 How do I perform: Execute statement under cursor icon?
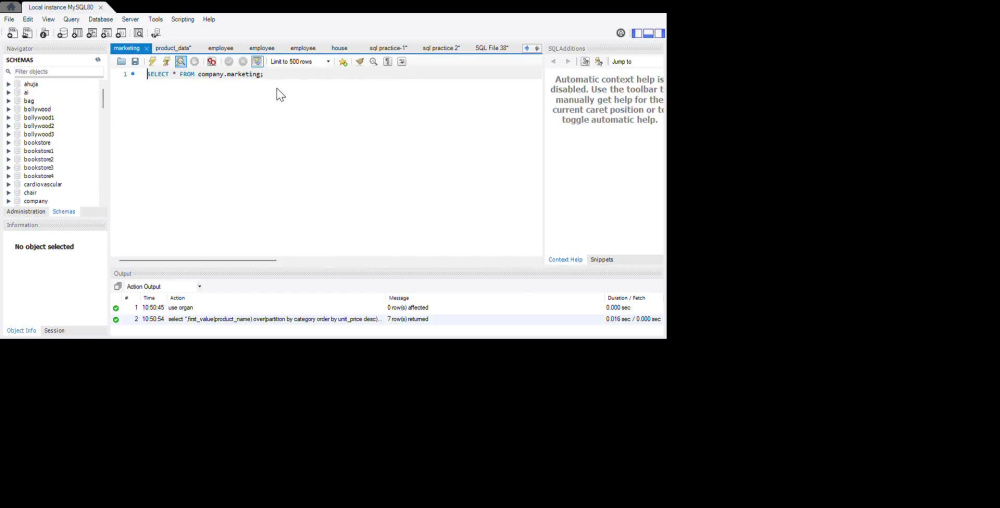(166, 62)
